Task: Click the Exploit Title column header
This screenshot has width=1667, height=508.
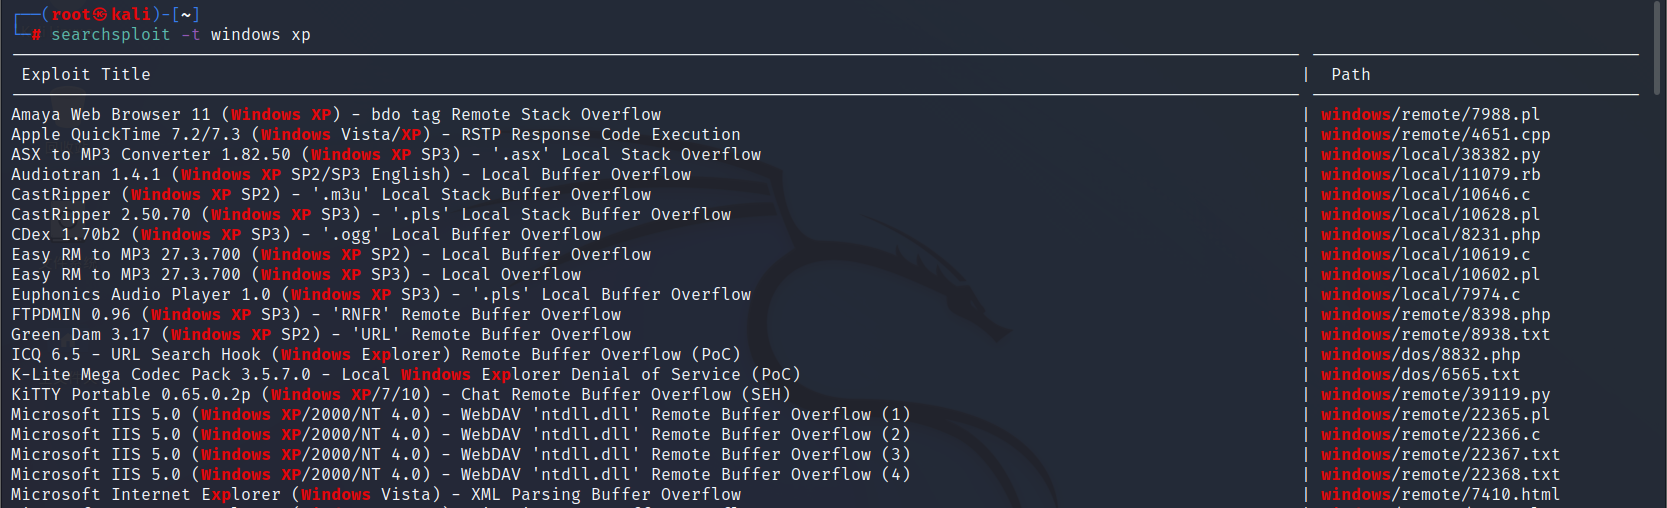Action: [86, 75]
